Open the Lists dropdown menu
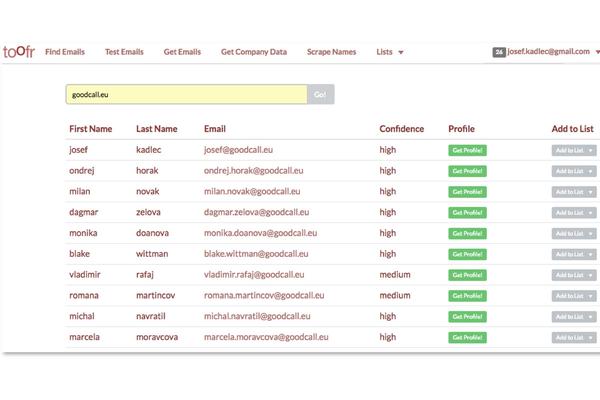Viewport: 600px width, 400px height. click(390, 52)
